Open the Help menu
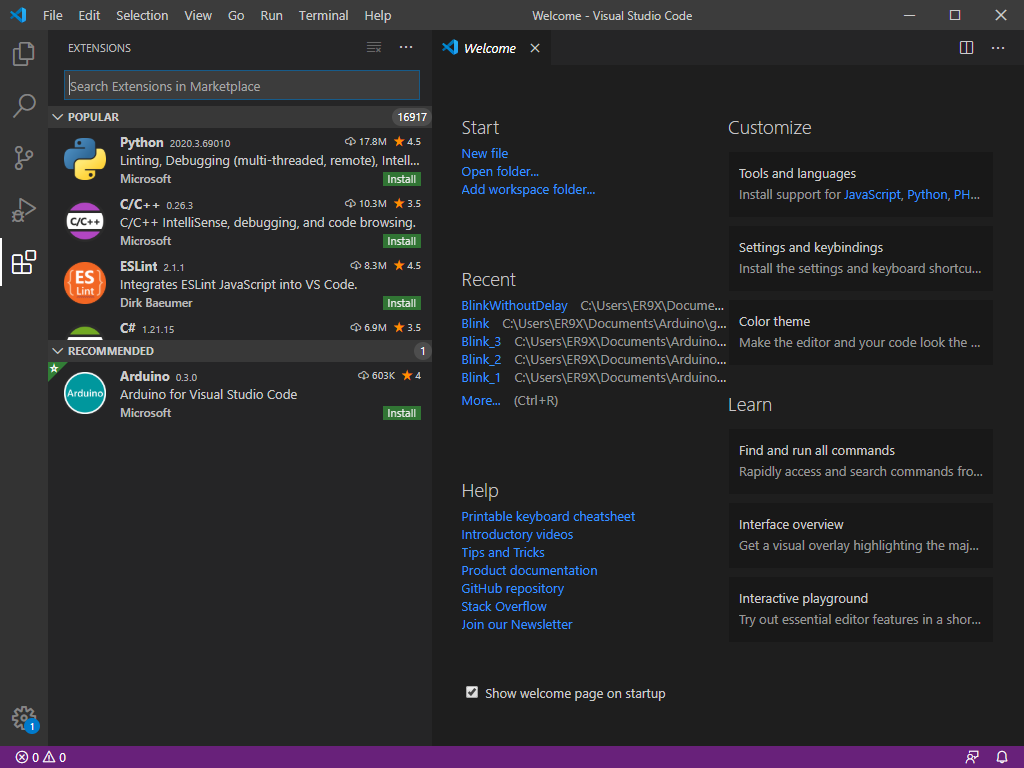 pyautogui.click(x=377, y=16)
